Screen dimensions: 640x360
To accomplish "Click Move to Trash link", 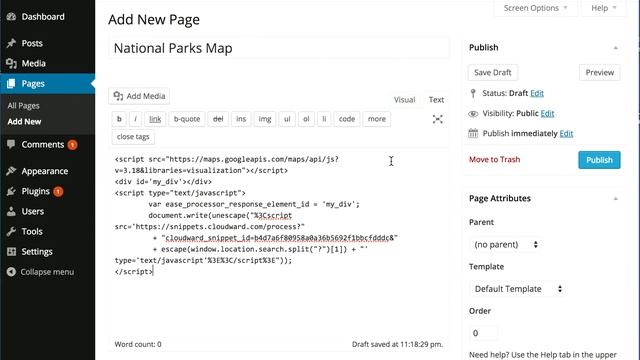I will tap(494, 160).
